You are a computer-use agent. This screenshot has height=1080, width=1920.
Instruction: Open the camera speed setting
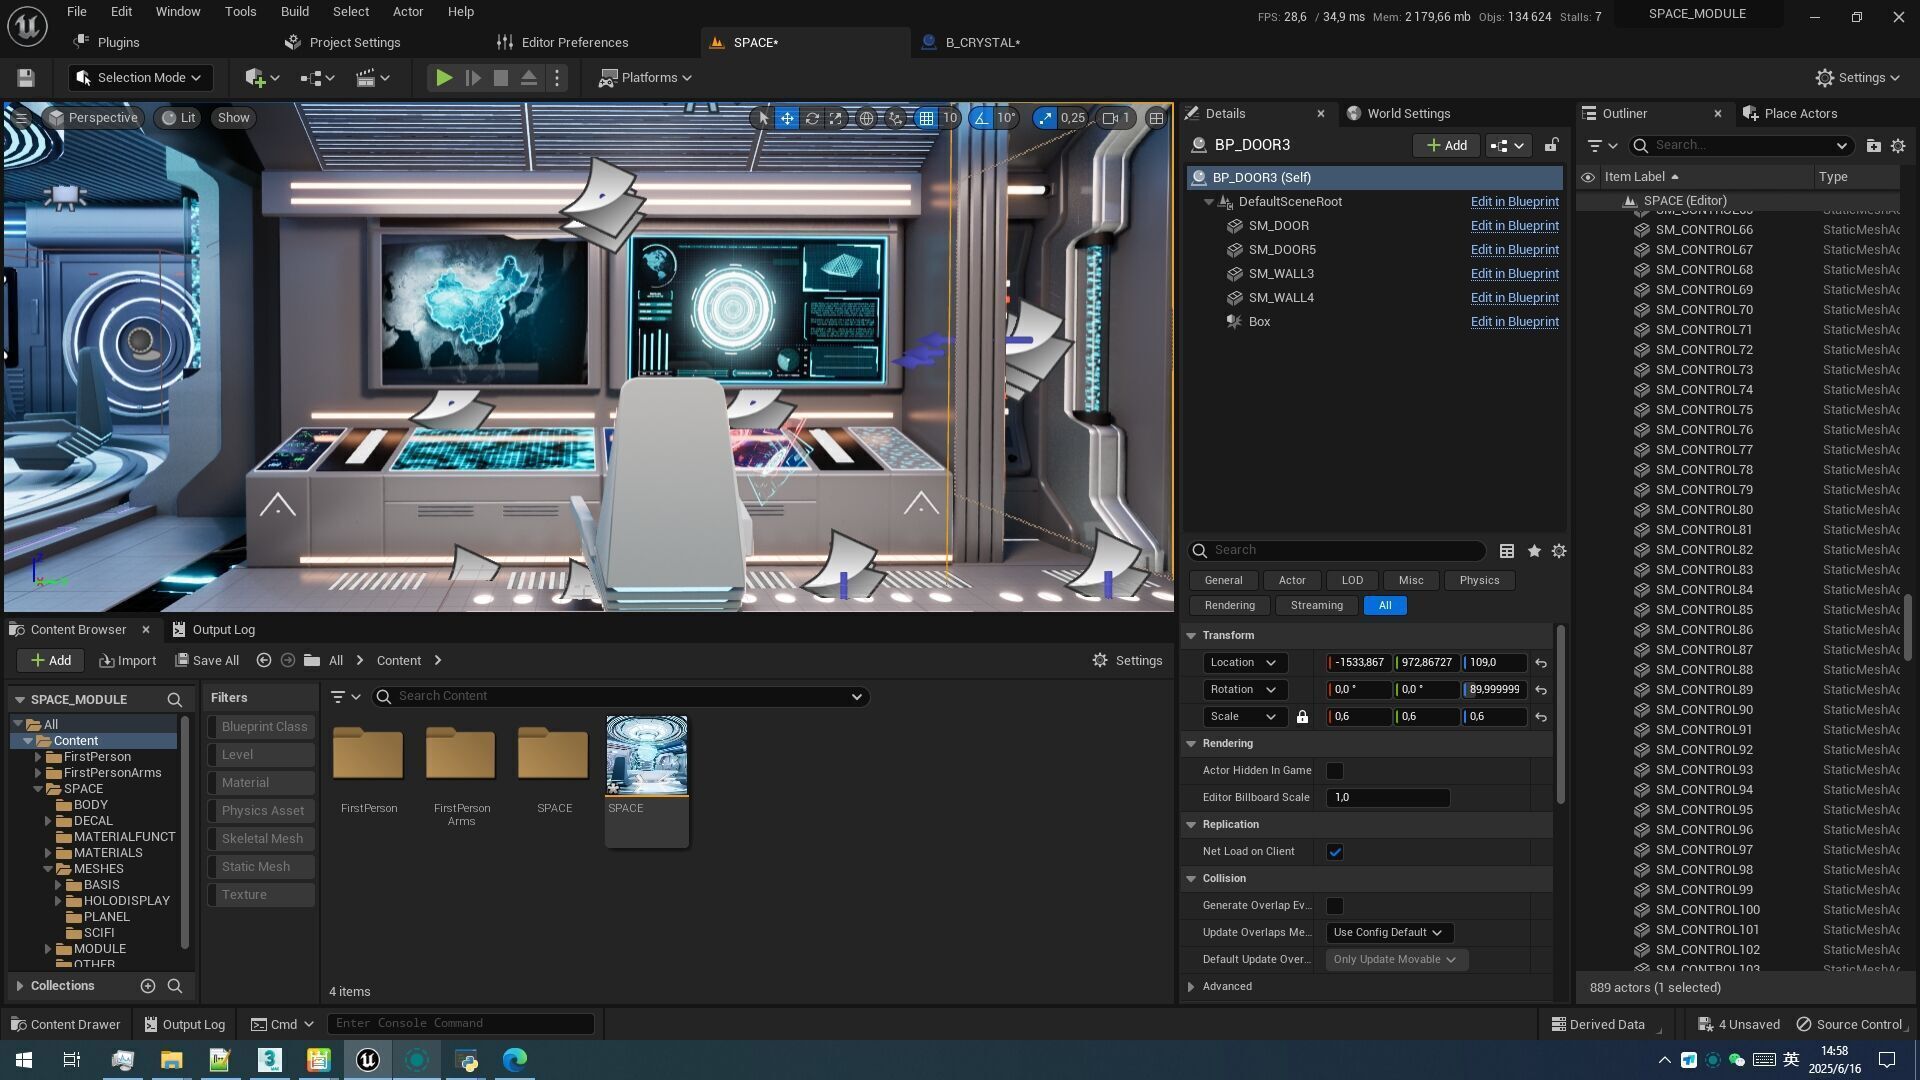click(1117, 118)
